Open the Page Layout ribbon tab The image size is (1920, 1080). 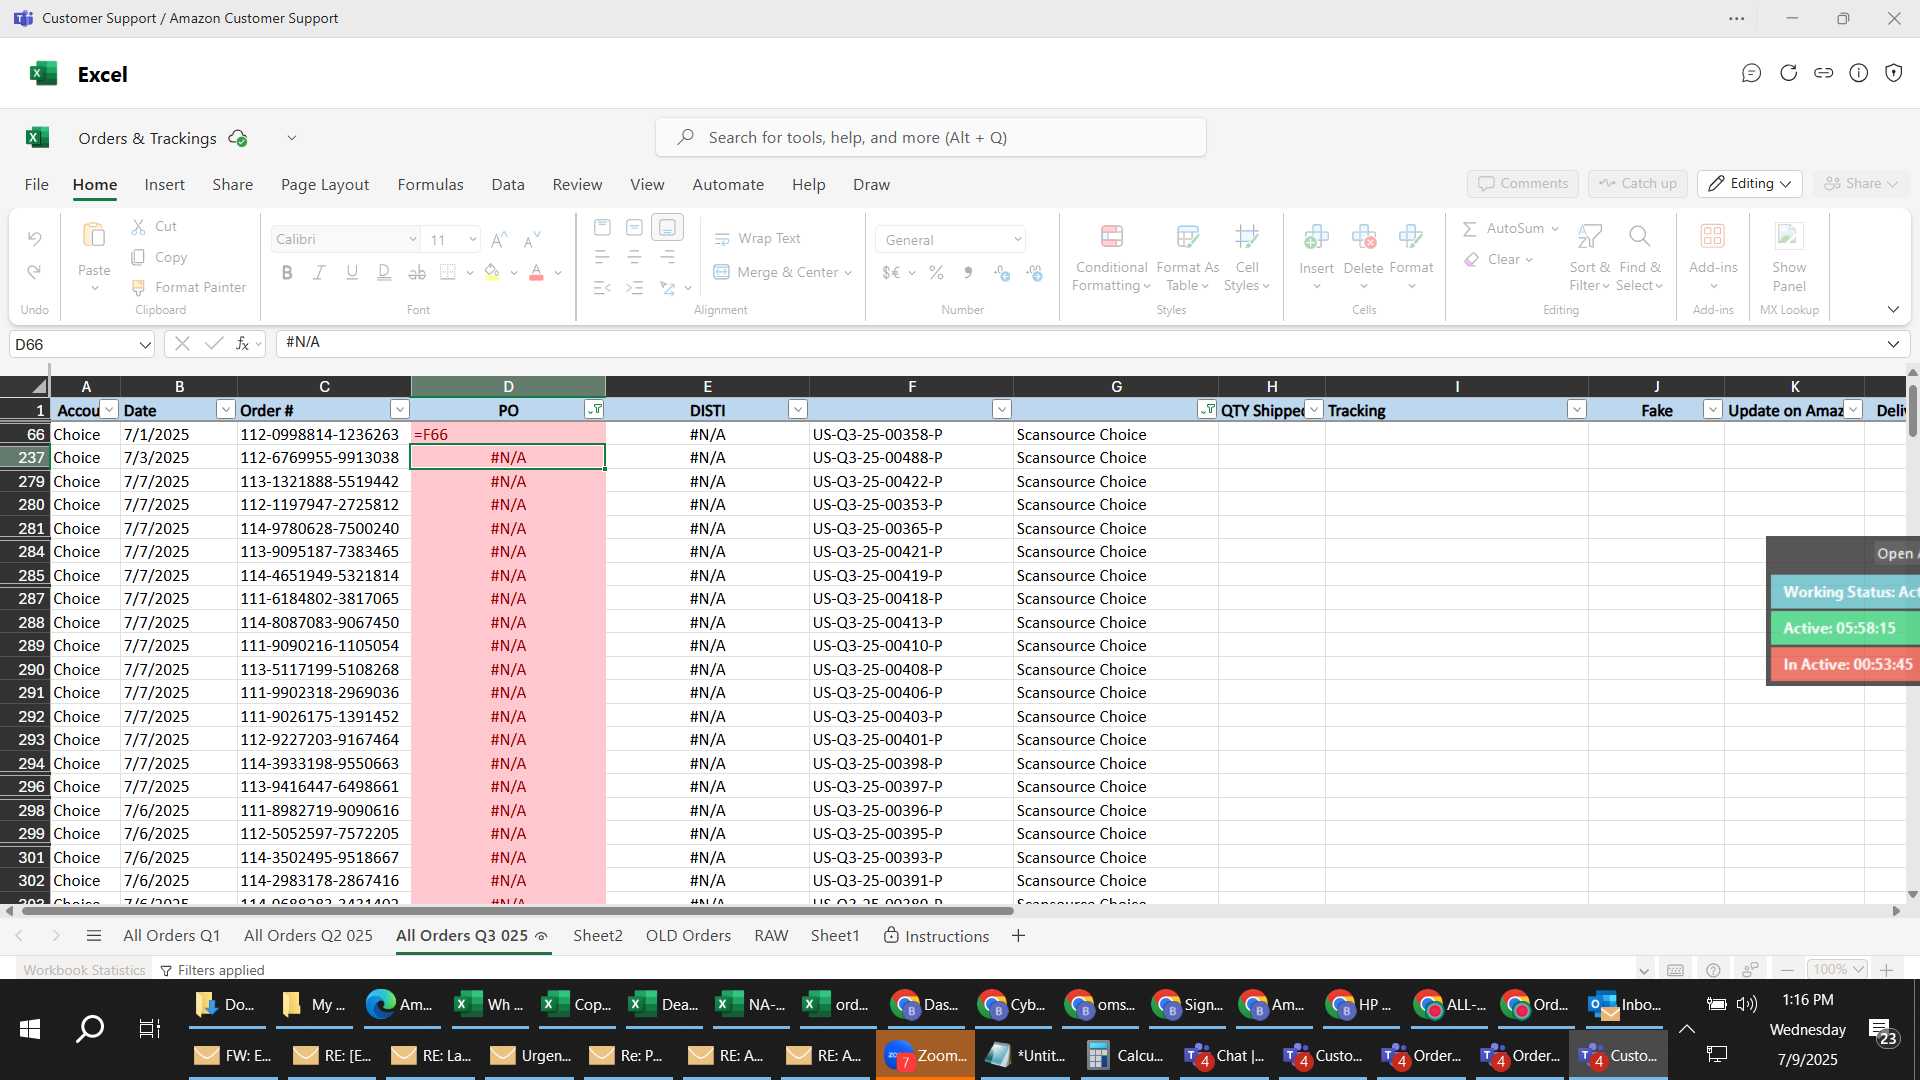point(325,185)
